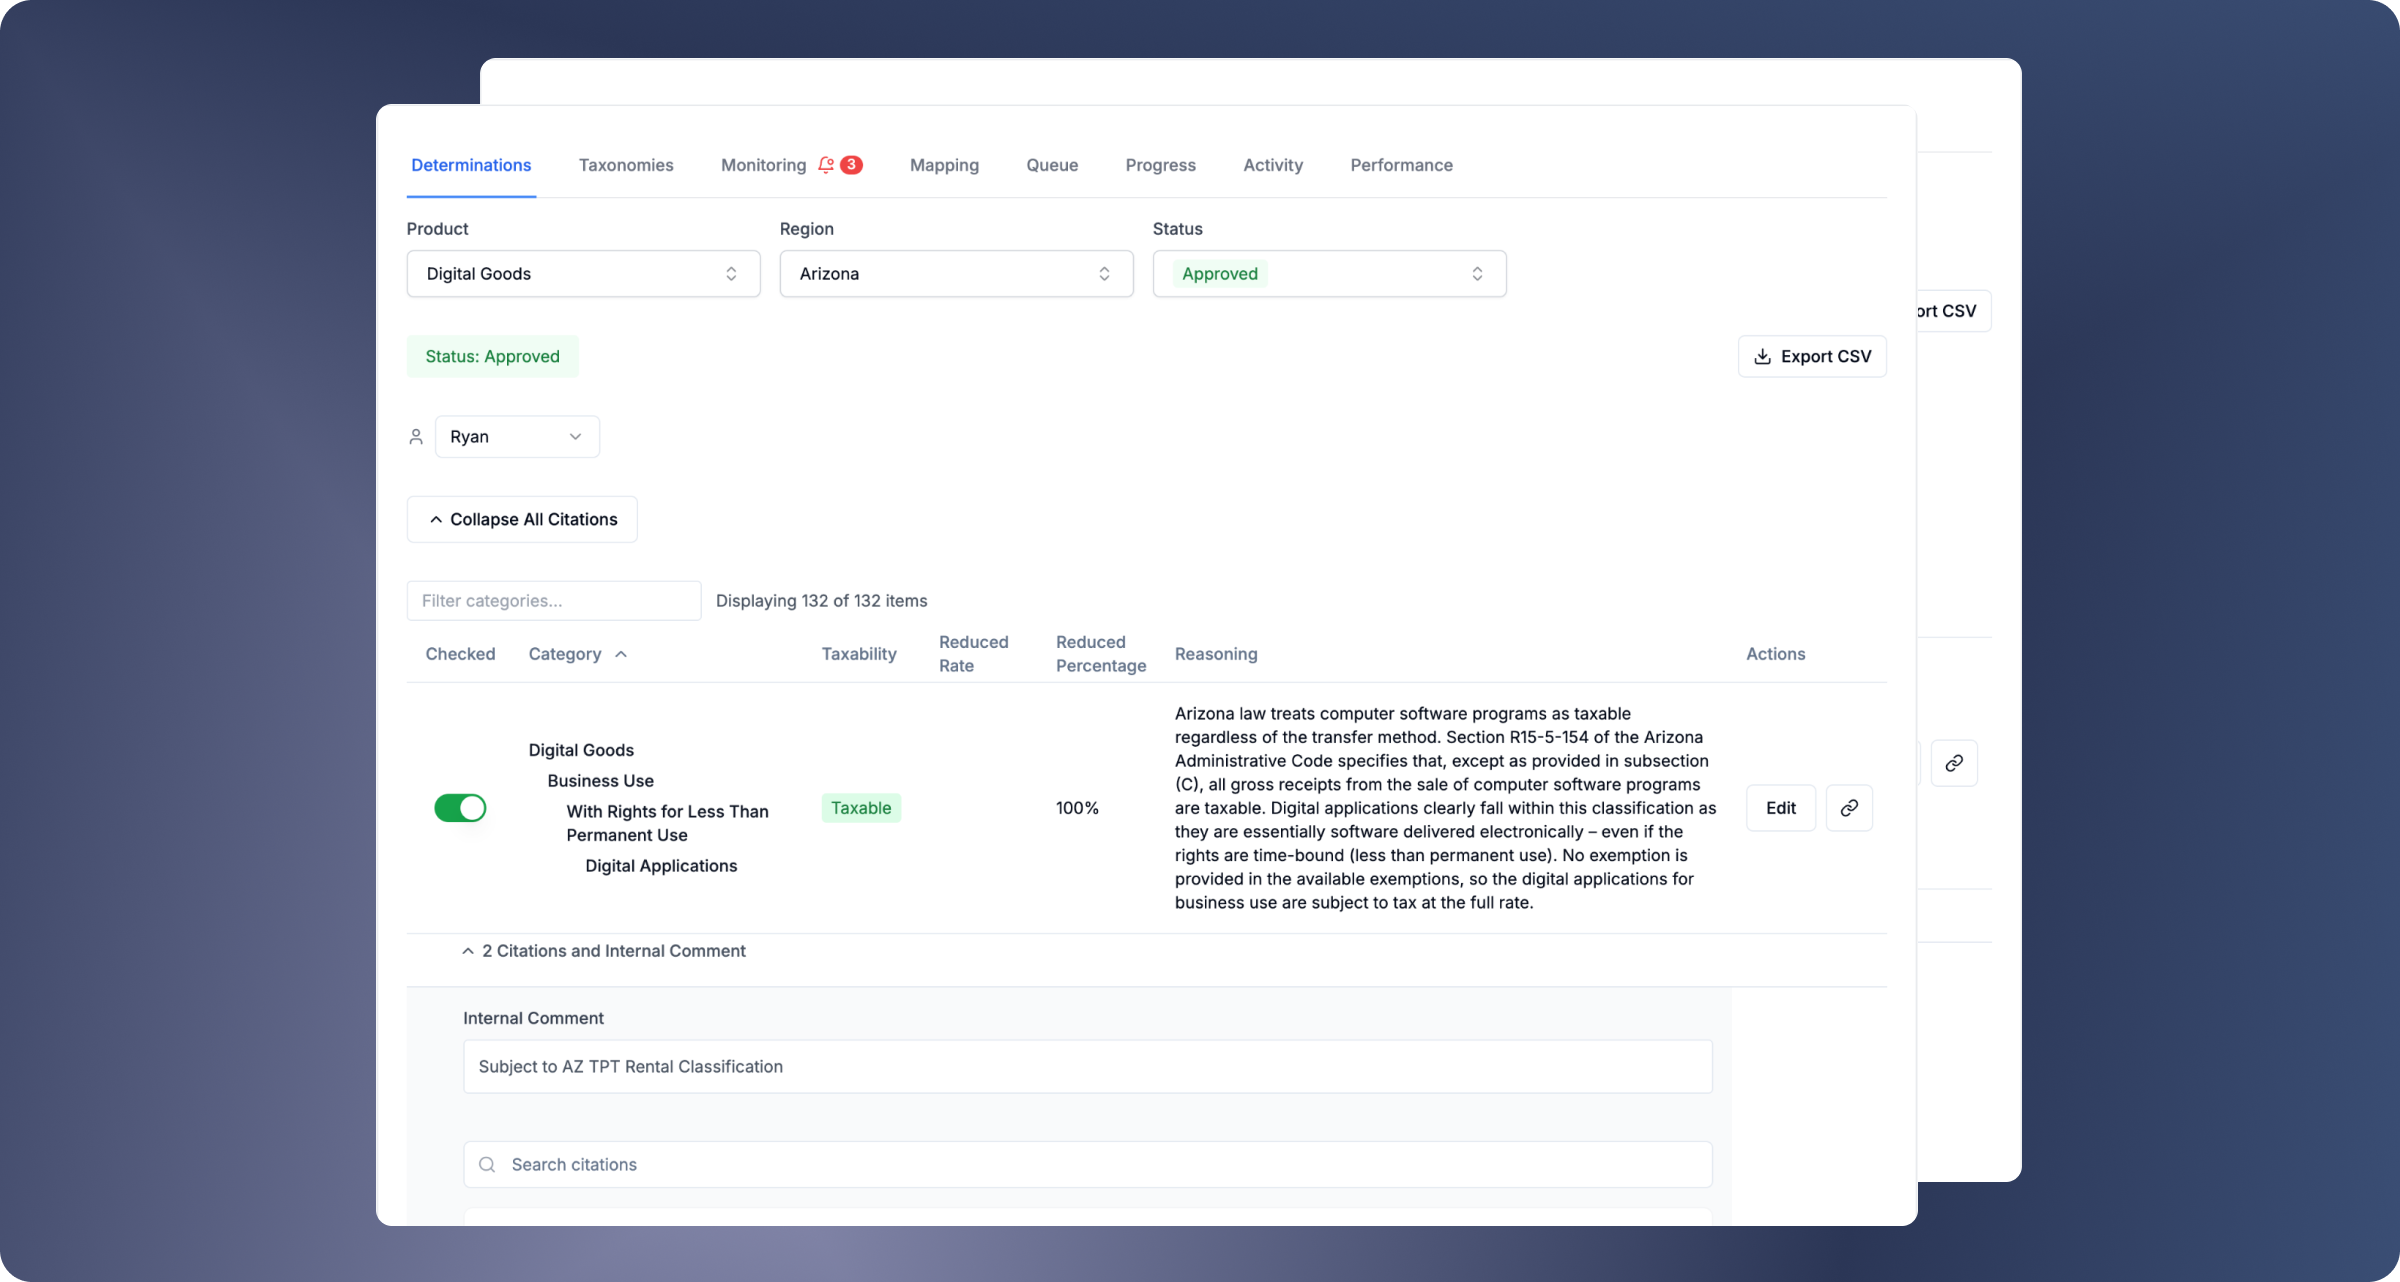Image resolution: width=2400 pixels, height=1282 pixels.
Task: Open the Product dropdown showing Digital Goods
Action: pyautogui.click(x=583, y=274)
